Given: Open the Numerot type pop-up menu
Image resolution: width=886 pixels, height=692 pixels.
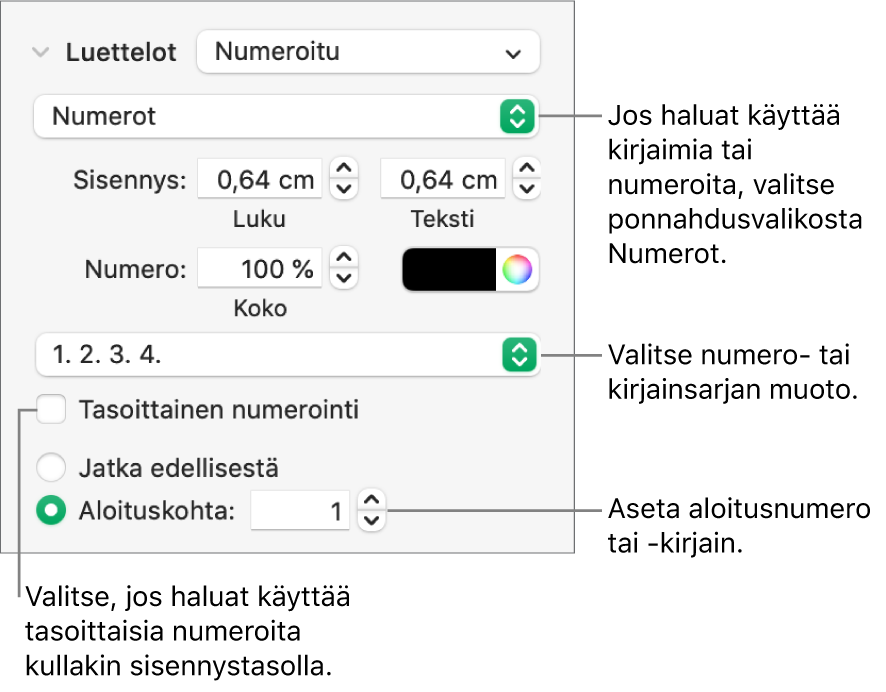Looking at the screenshot, I should point(286,117).
